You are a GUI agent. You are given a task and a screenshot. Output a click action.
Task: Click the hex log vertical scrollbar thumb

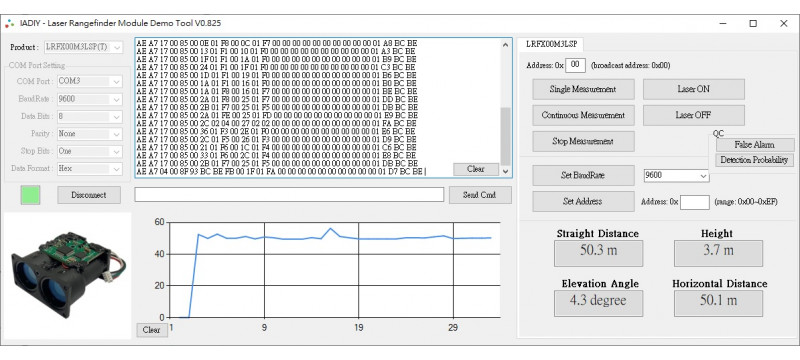pyautogui.click(x=506, y=136)
